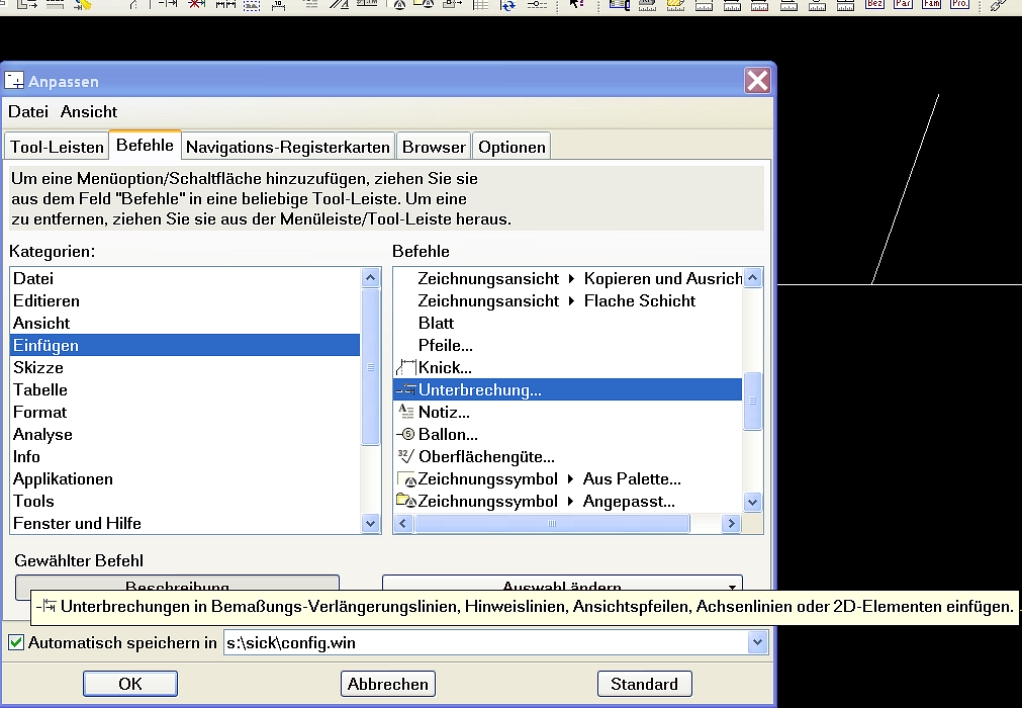
Task: Click the config.win path input field
Action: [x=486, y=642]
